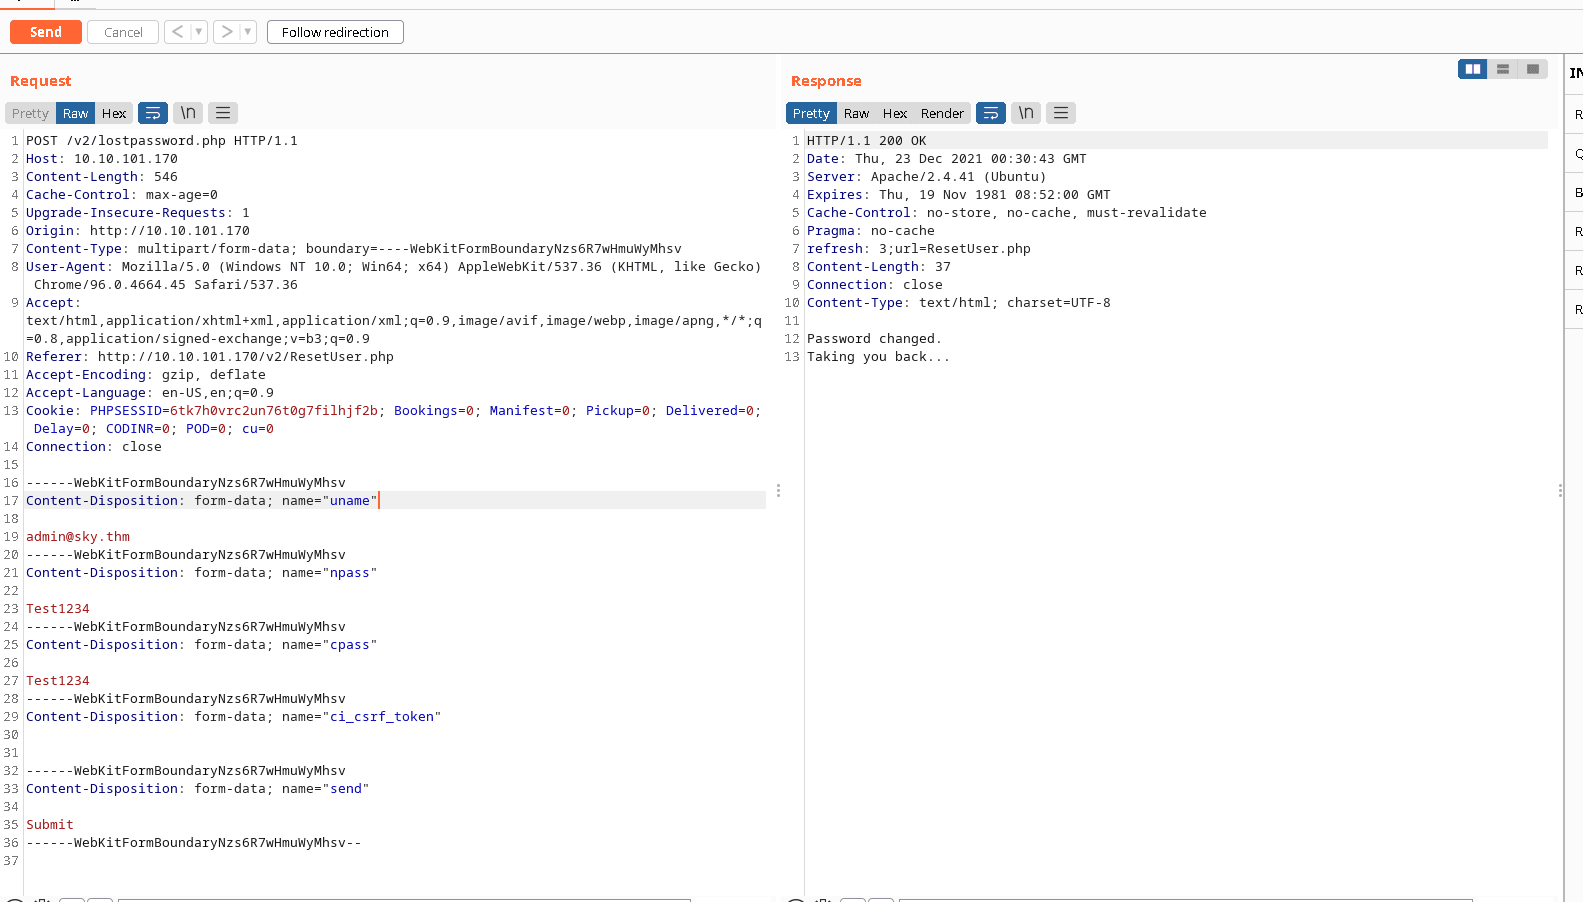Select the Pretty tab in Response panel
Image resolution: width=1583 pixels, height=902 pixels.
[x=811, y=113]
